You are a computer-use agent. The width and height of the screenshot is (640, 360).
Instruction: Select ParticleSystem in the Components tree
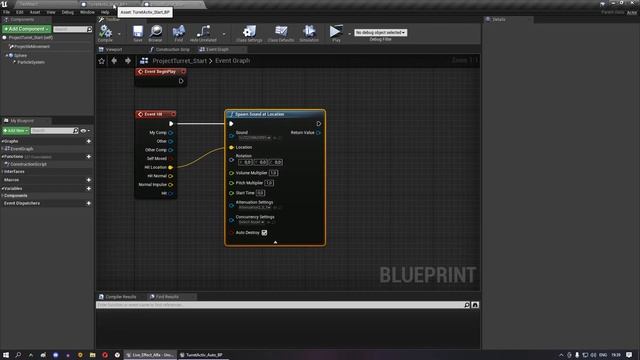click(31, 62)
